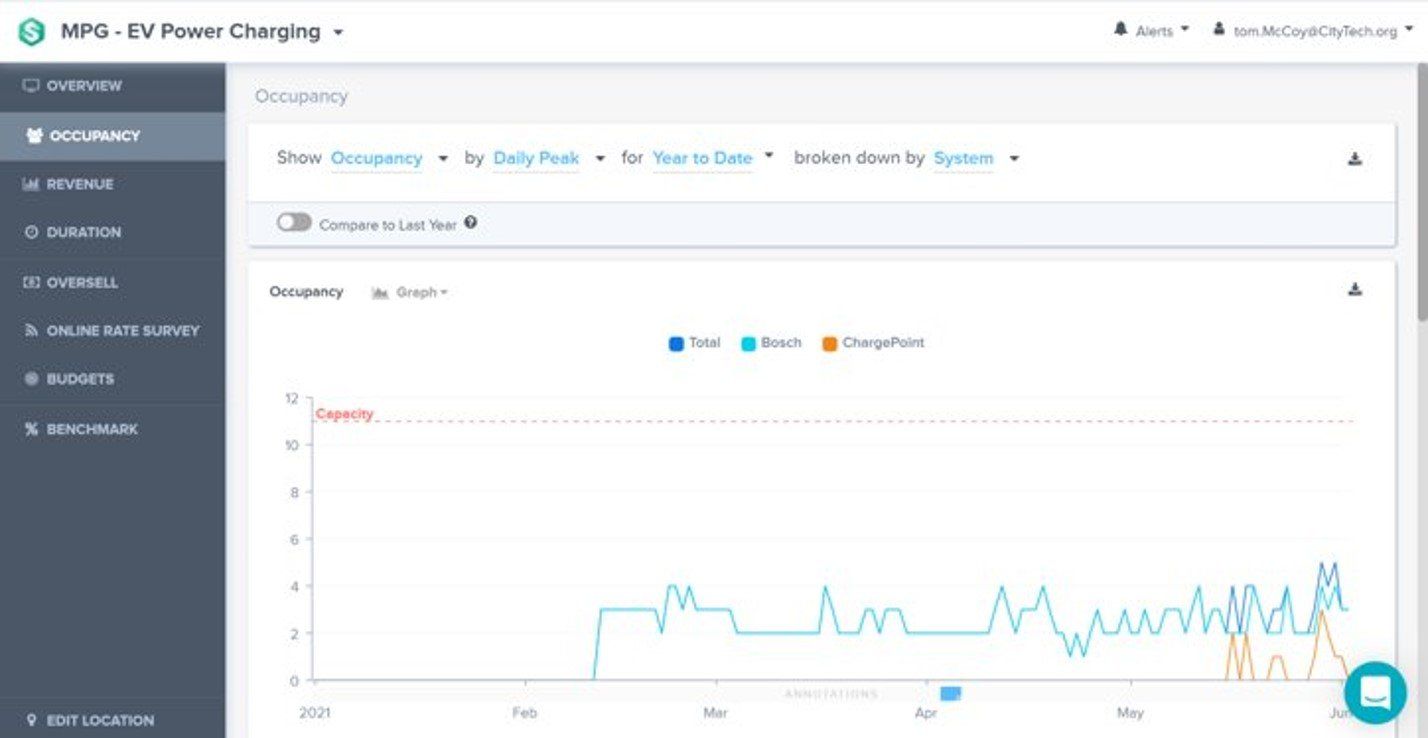Click the Compare to Last Year help icon
The height and width of the screenshot is (738, 1428).
pyautogui.click(x=470, y=223)
